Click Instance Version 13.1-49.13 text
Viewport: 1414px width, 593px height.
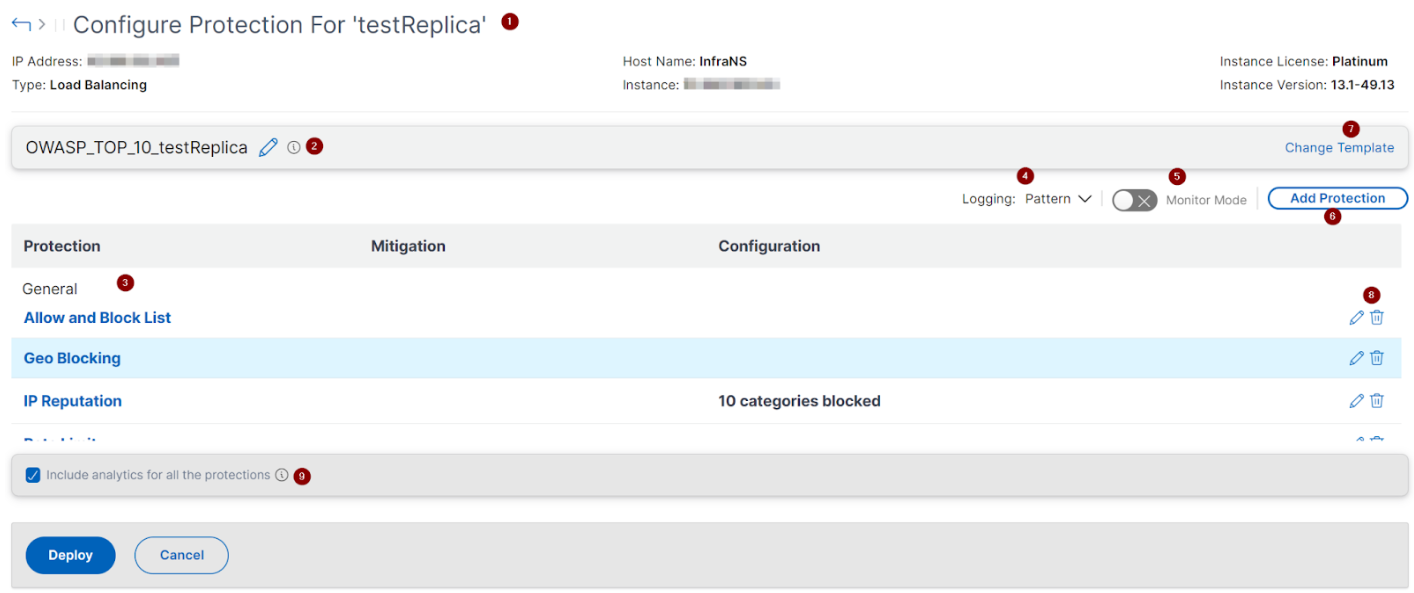point(1307,85)
